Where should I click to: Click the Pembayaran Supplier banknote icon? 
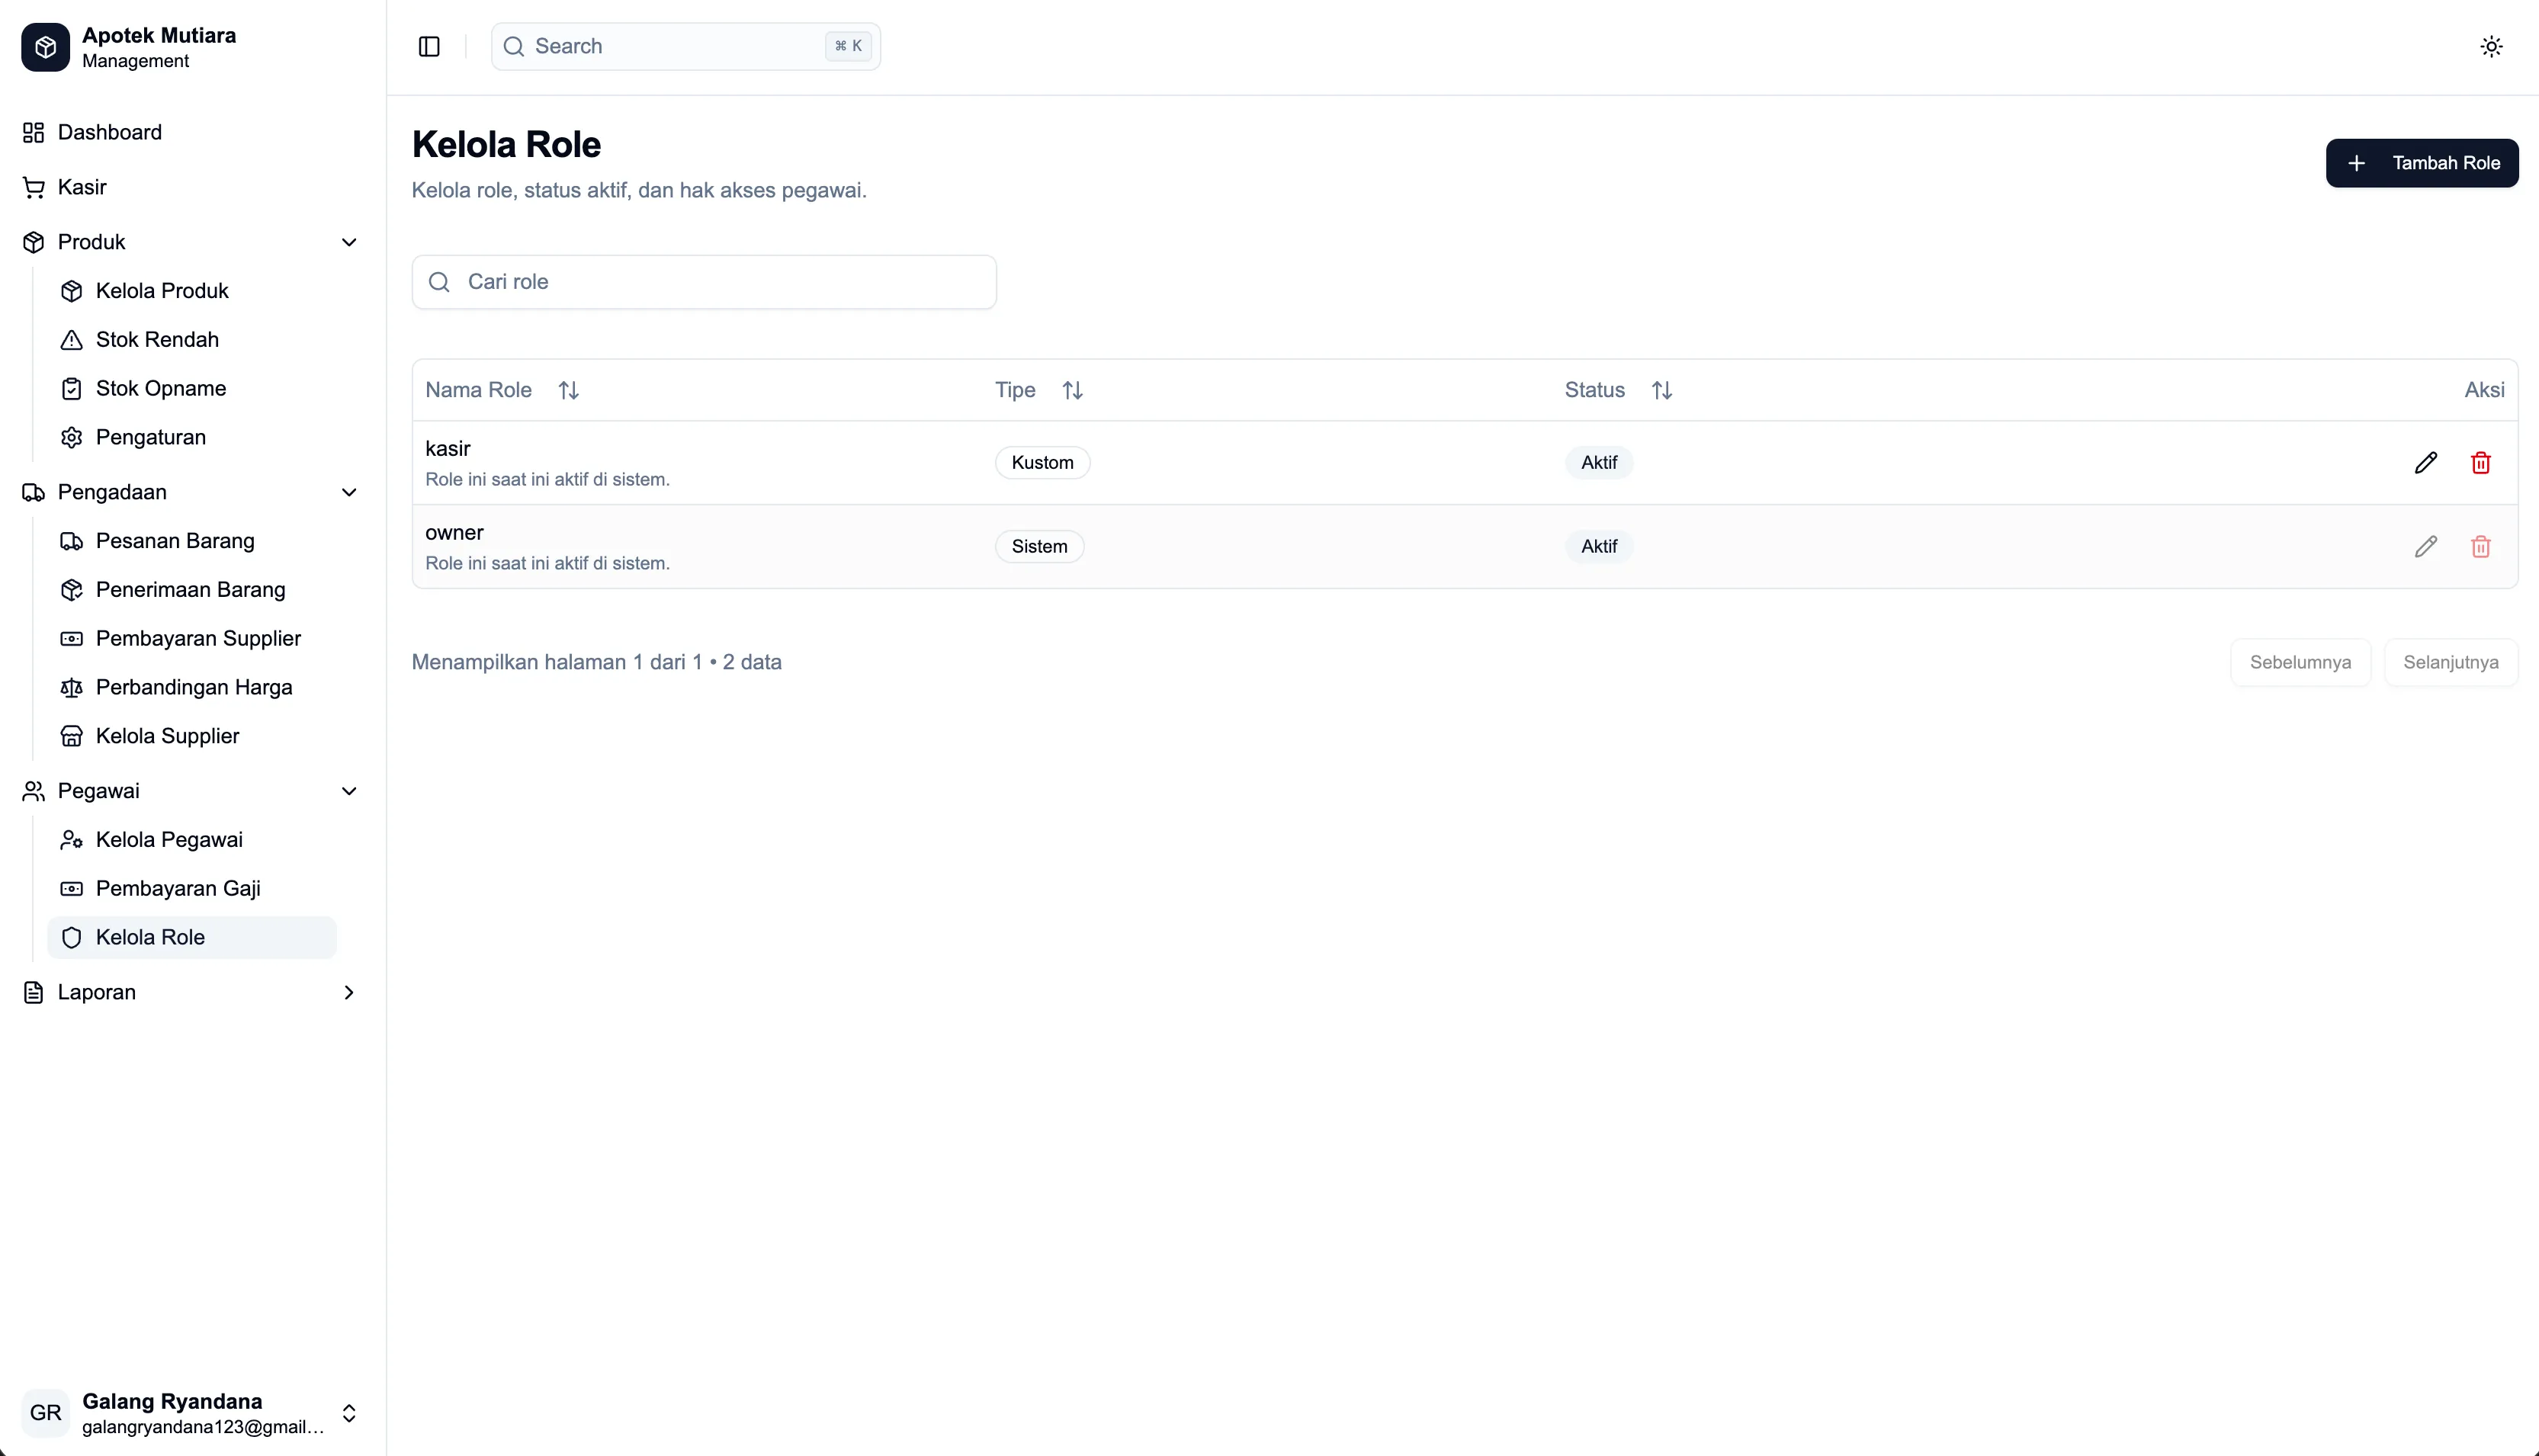[71, 639]
